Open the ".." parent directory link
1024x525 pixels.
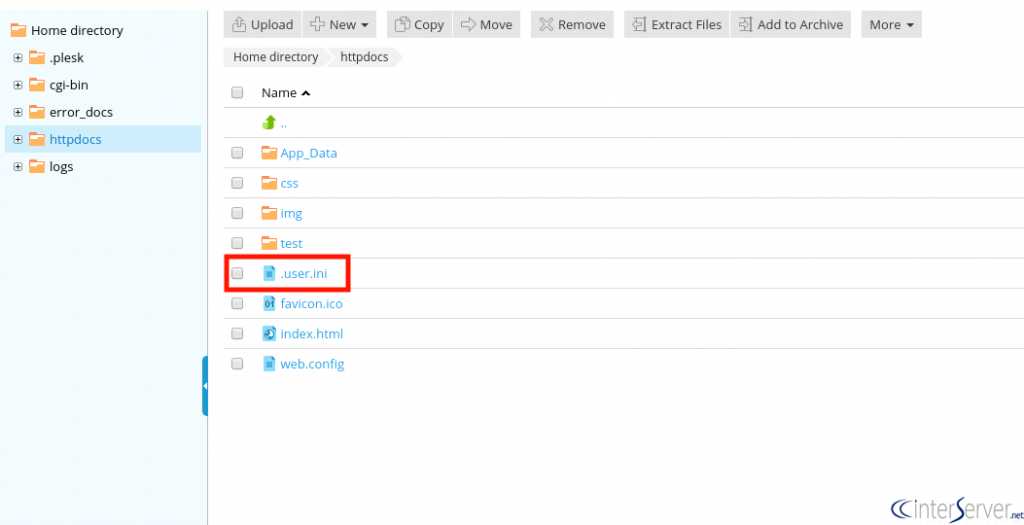[284, 123]
